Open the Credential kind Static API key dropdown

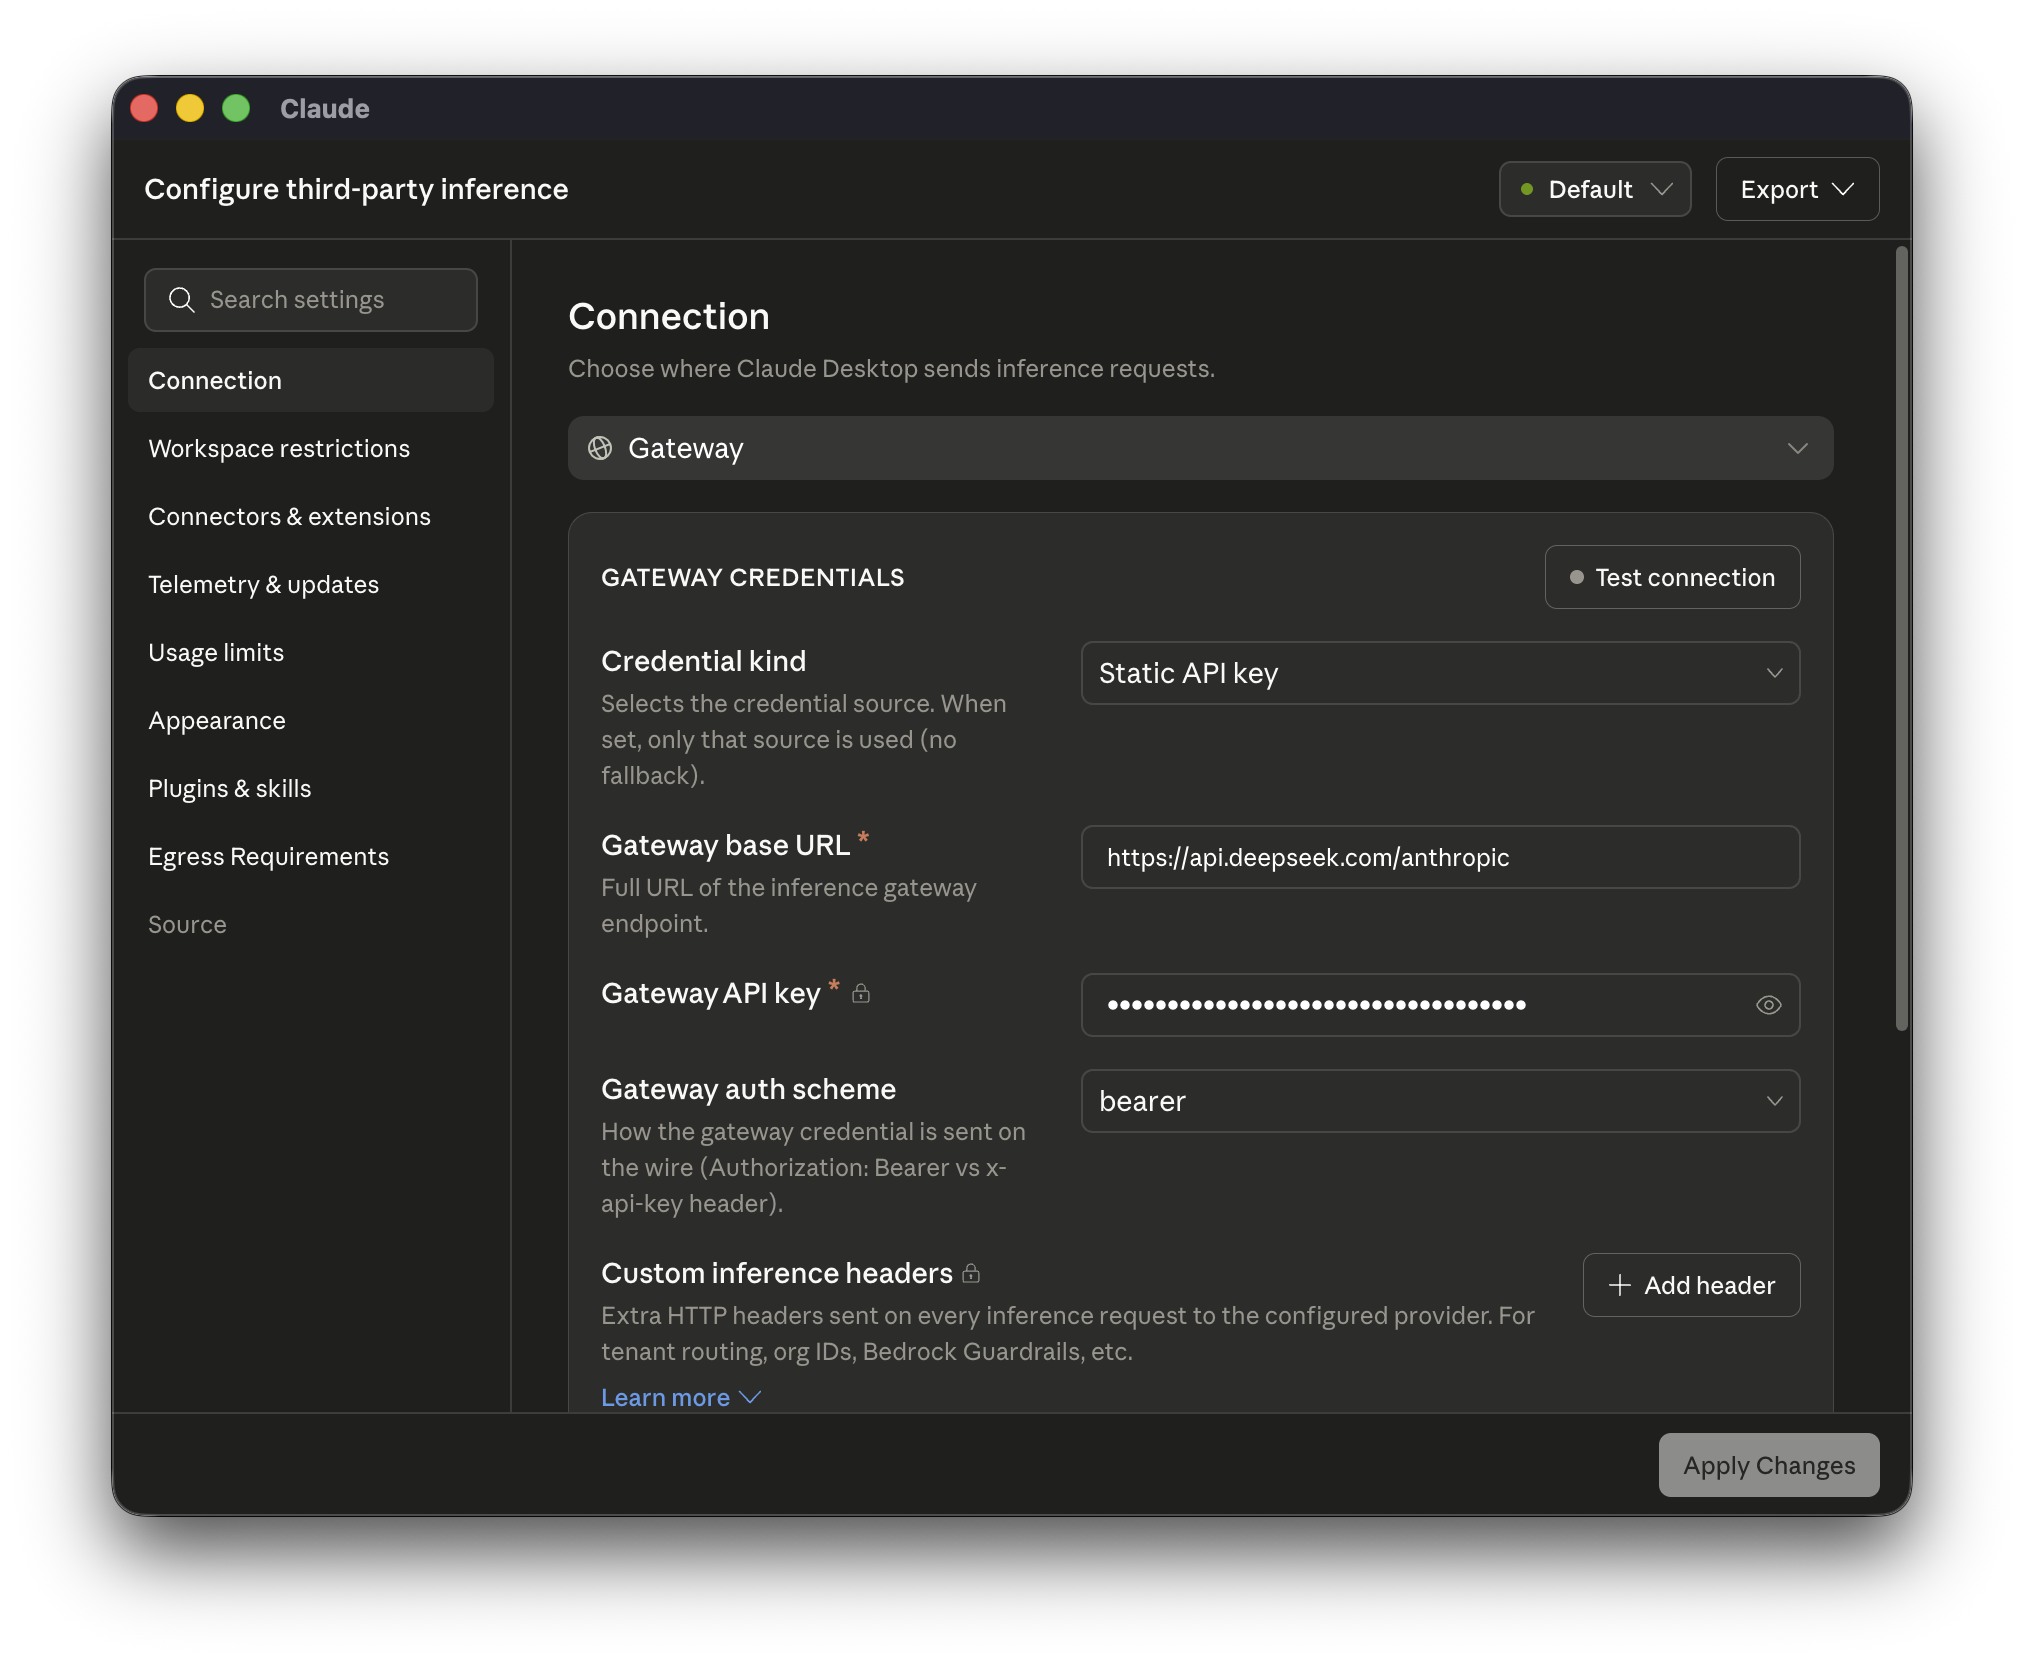(1440, 673)
